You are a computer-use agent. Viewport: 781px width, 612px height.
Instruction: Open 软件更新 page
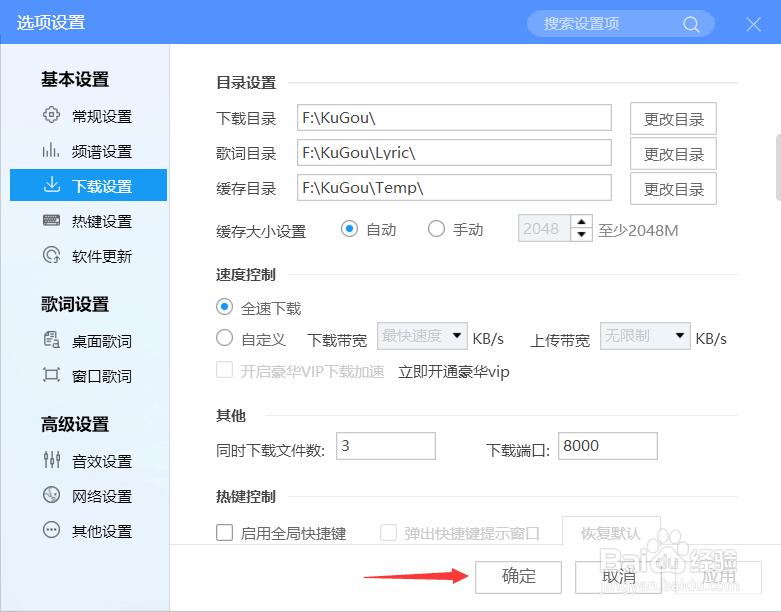coord(89,255)
